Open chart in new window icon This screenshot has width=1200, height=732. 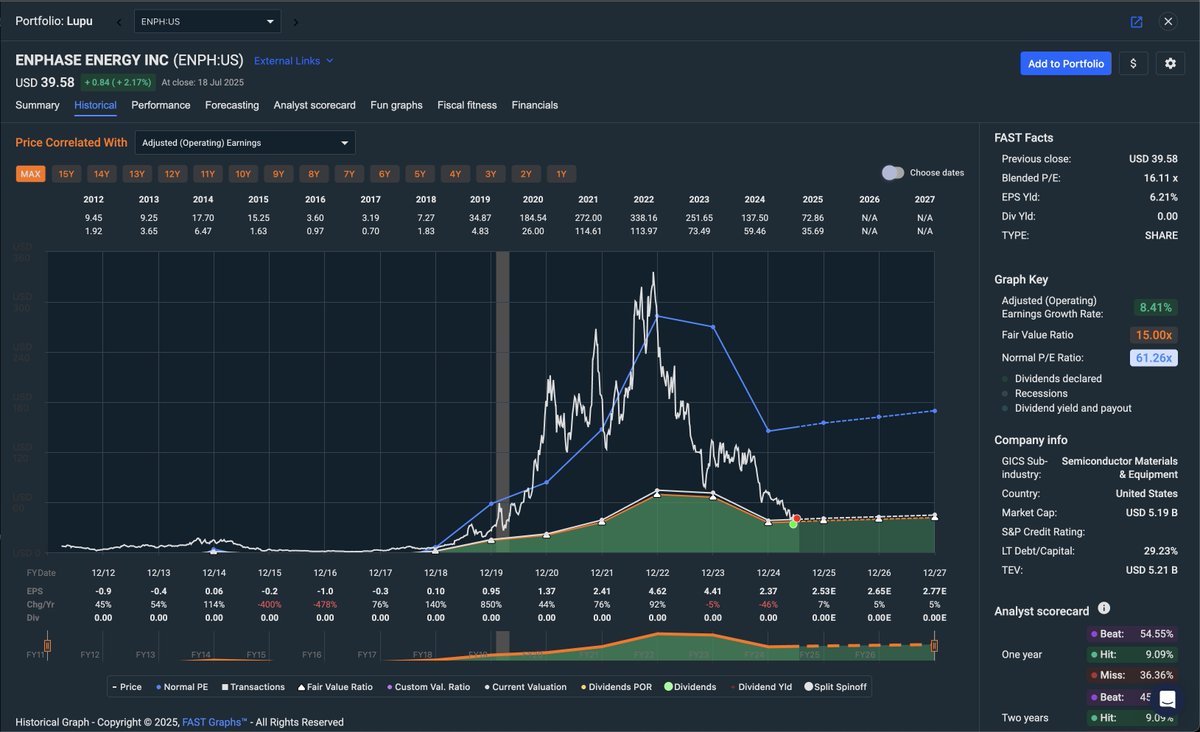point(1136,22)
